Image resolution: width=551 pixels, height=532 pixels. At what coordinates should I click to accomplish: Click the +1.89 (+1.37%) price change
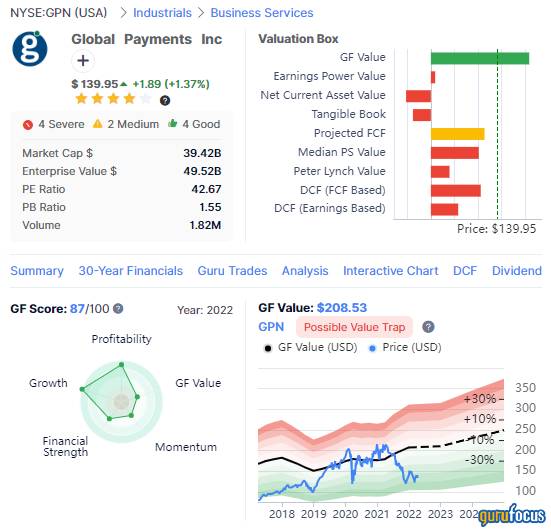[171, 84]
